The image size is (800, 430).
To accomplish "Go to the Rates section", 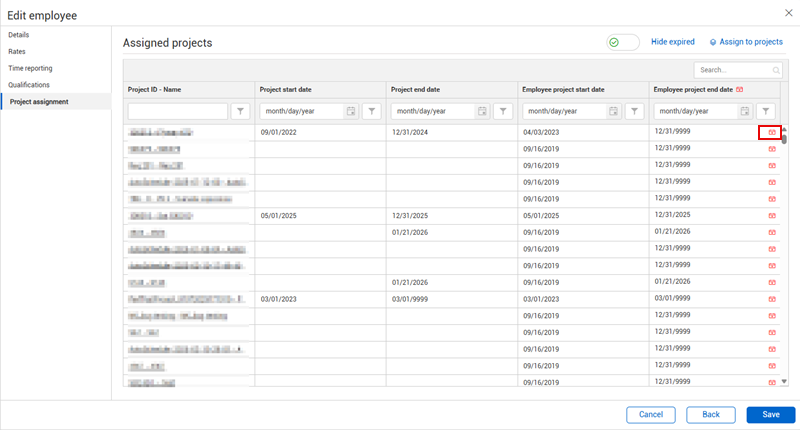I will click(17, 51).
